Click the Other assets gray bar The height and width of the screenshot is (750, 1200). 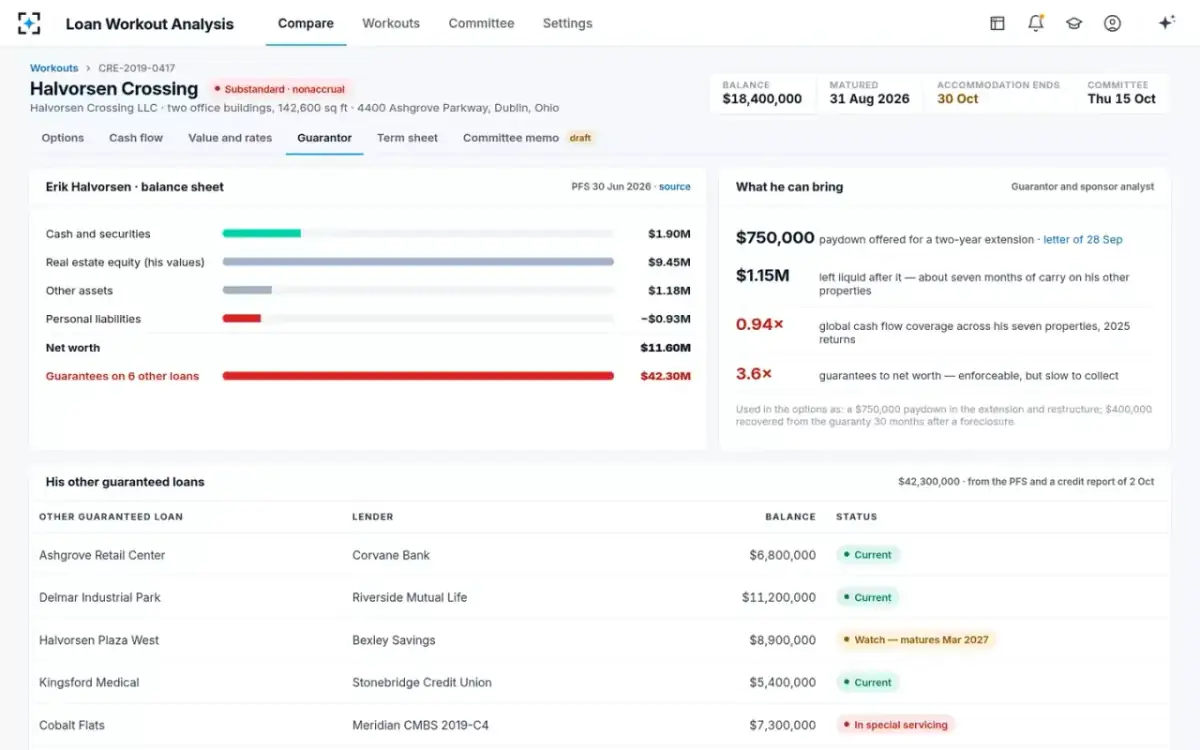247,291
